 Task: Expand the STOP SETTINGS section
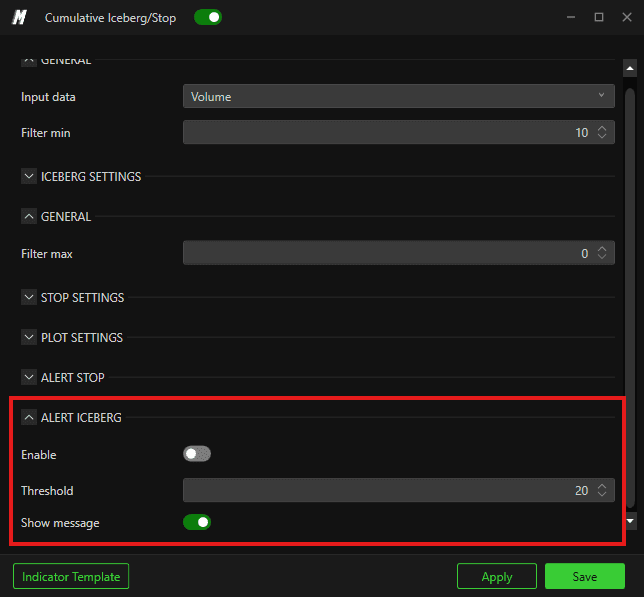tap(29, 297)
